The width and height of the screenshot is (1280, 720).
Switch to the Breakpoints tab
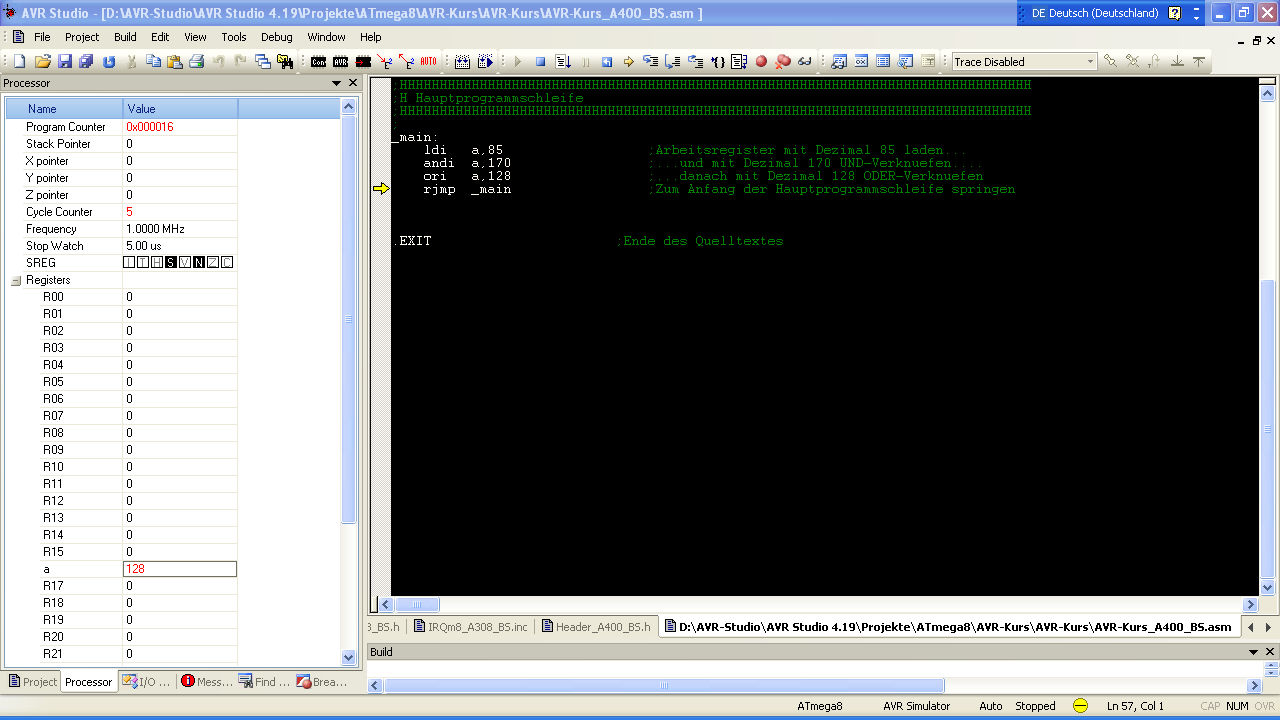point(322,682)
